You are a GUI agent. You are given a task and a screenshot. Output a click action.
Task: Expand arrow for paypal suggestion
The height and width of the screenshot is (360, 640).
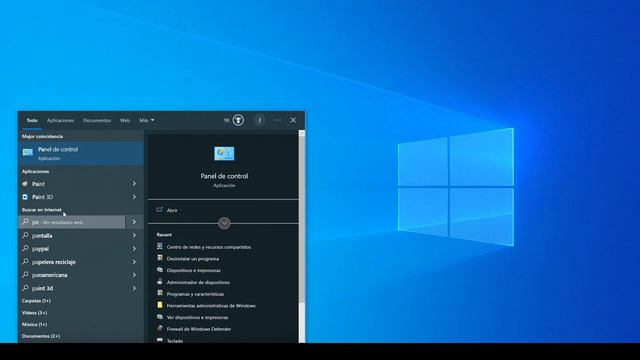[134, 249]
